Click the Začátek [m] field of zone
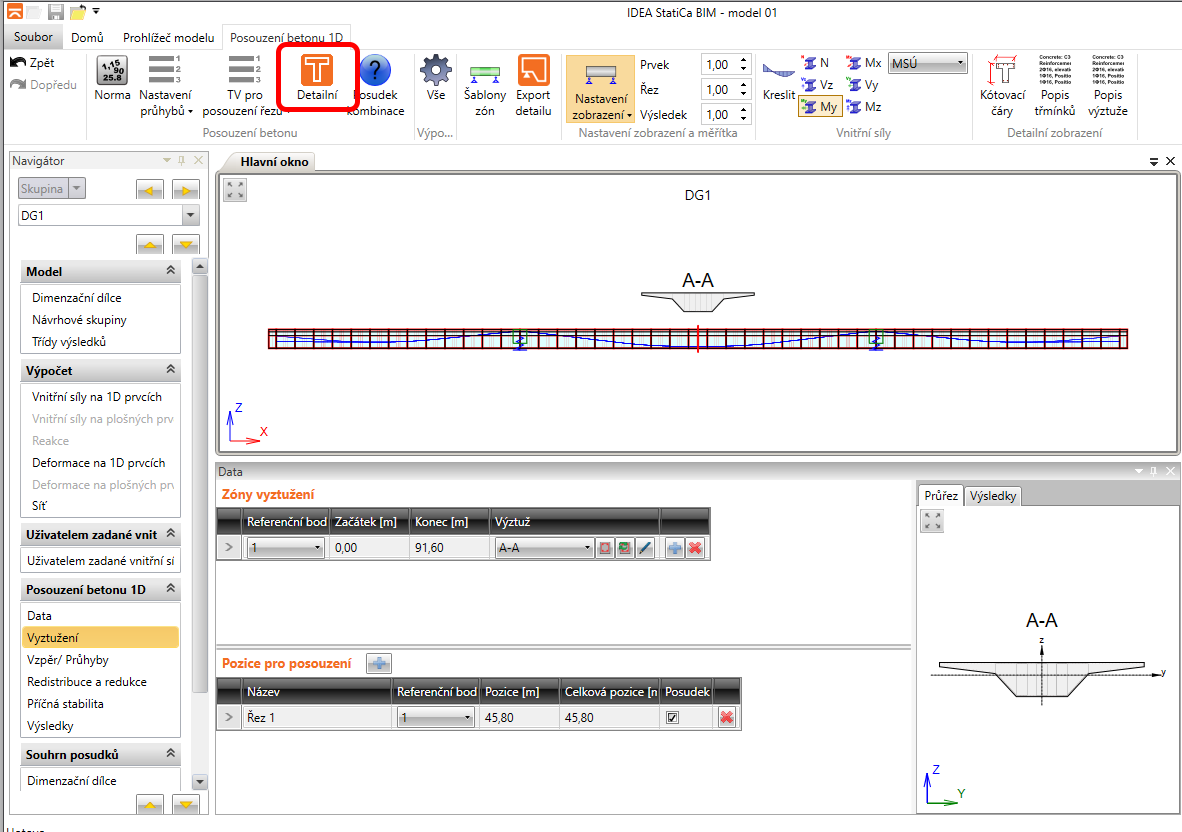This screenshot has width=1182, height=832. [368, 548]
